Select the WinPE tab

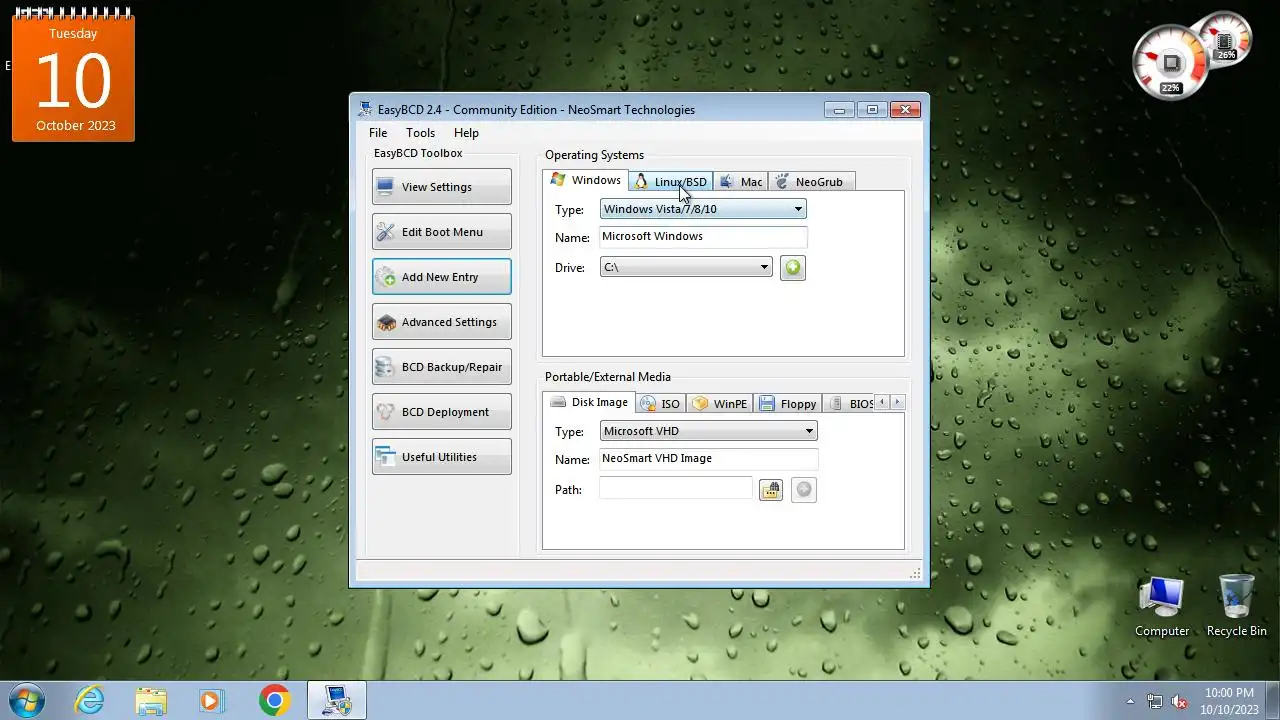[x=720, y=404]
